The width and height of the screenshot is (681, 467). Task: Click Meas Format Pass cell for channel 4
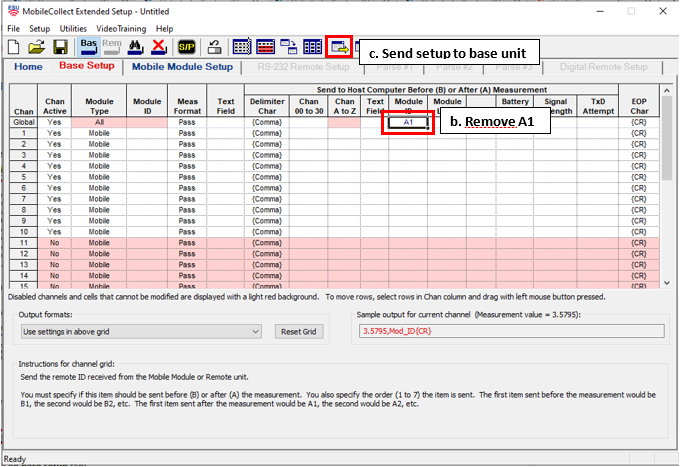tap(187, 166)
